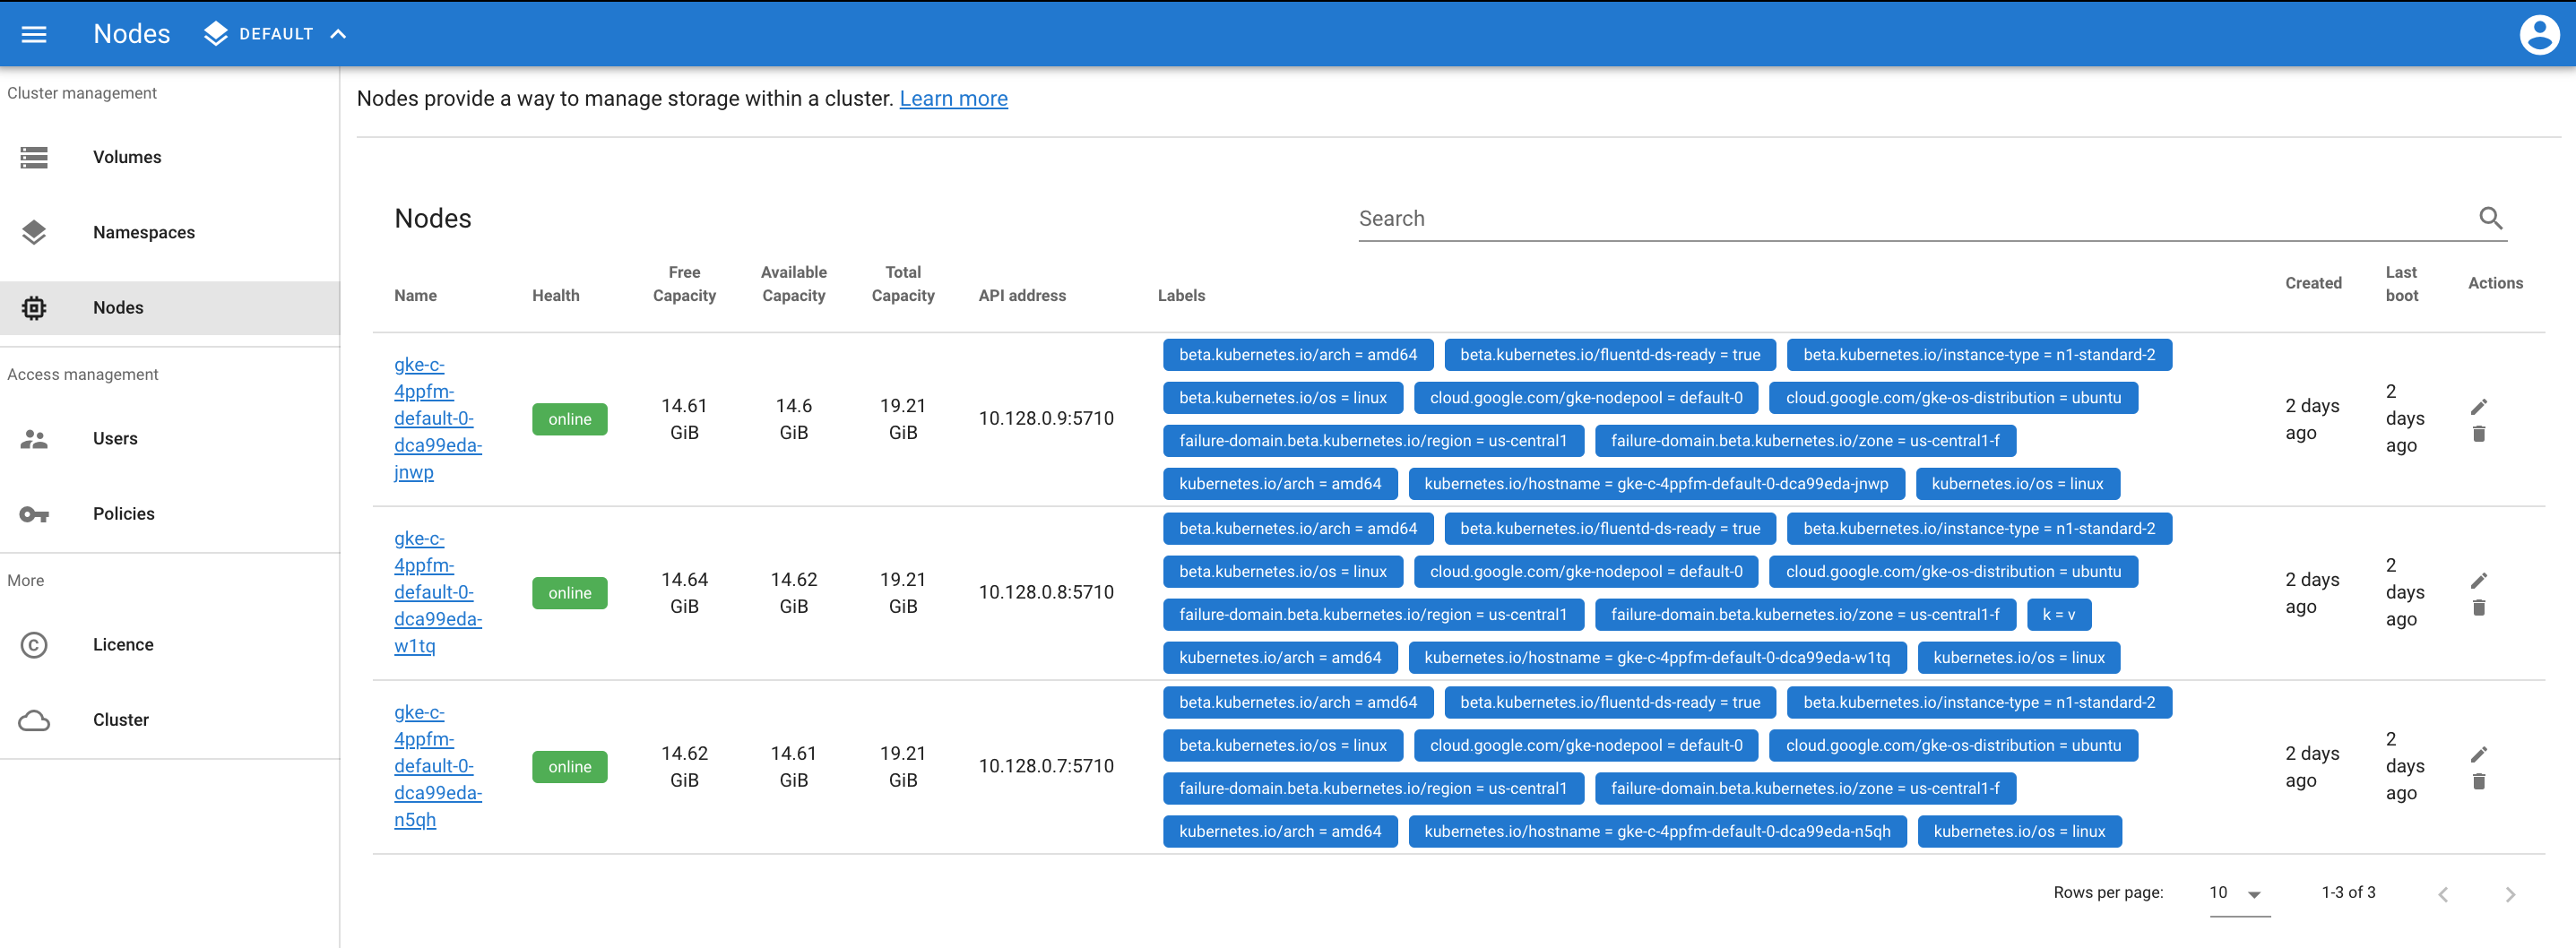Image resolution: width=2576 pixels, height=948 pixels.
Task: Click the user account avatar icon
Action: pyautogui.click(x=2538, y=34)
